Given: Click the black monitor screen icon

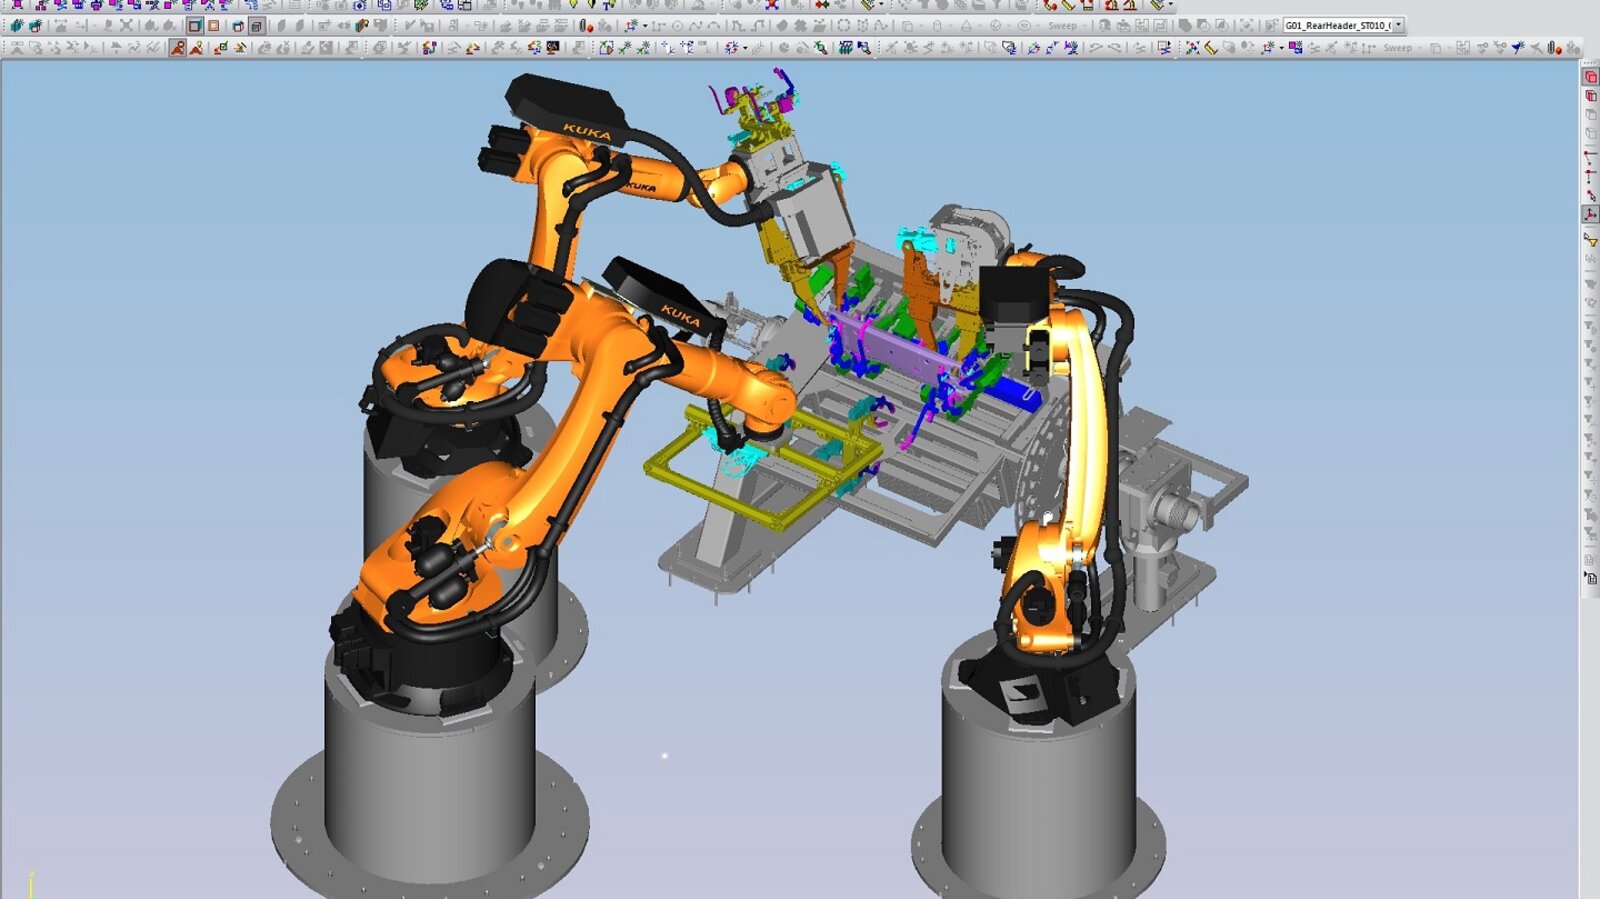Looking at the screenshot, I should (x=553, y=48).
